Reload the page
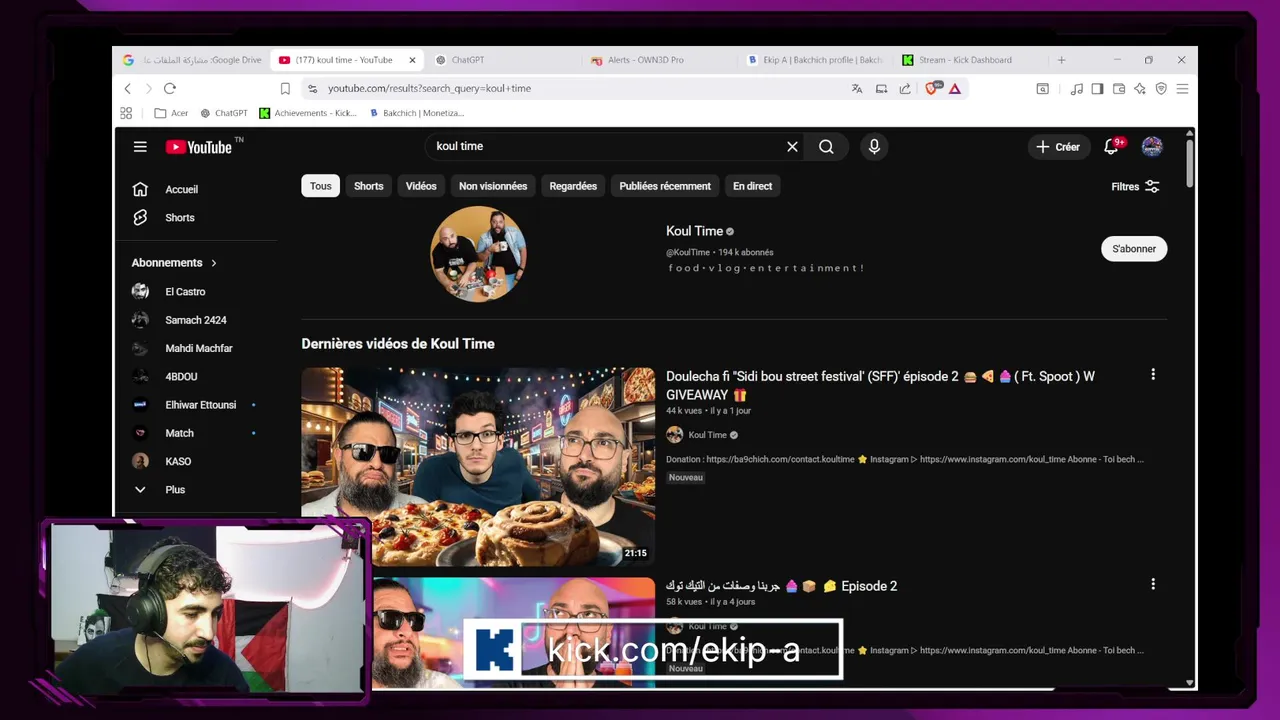The image size is (1280, 720). coord(170,88)
